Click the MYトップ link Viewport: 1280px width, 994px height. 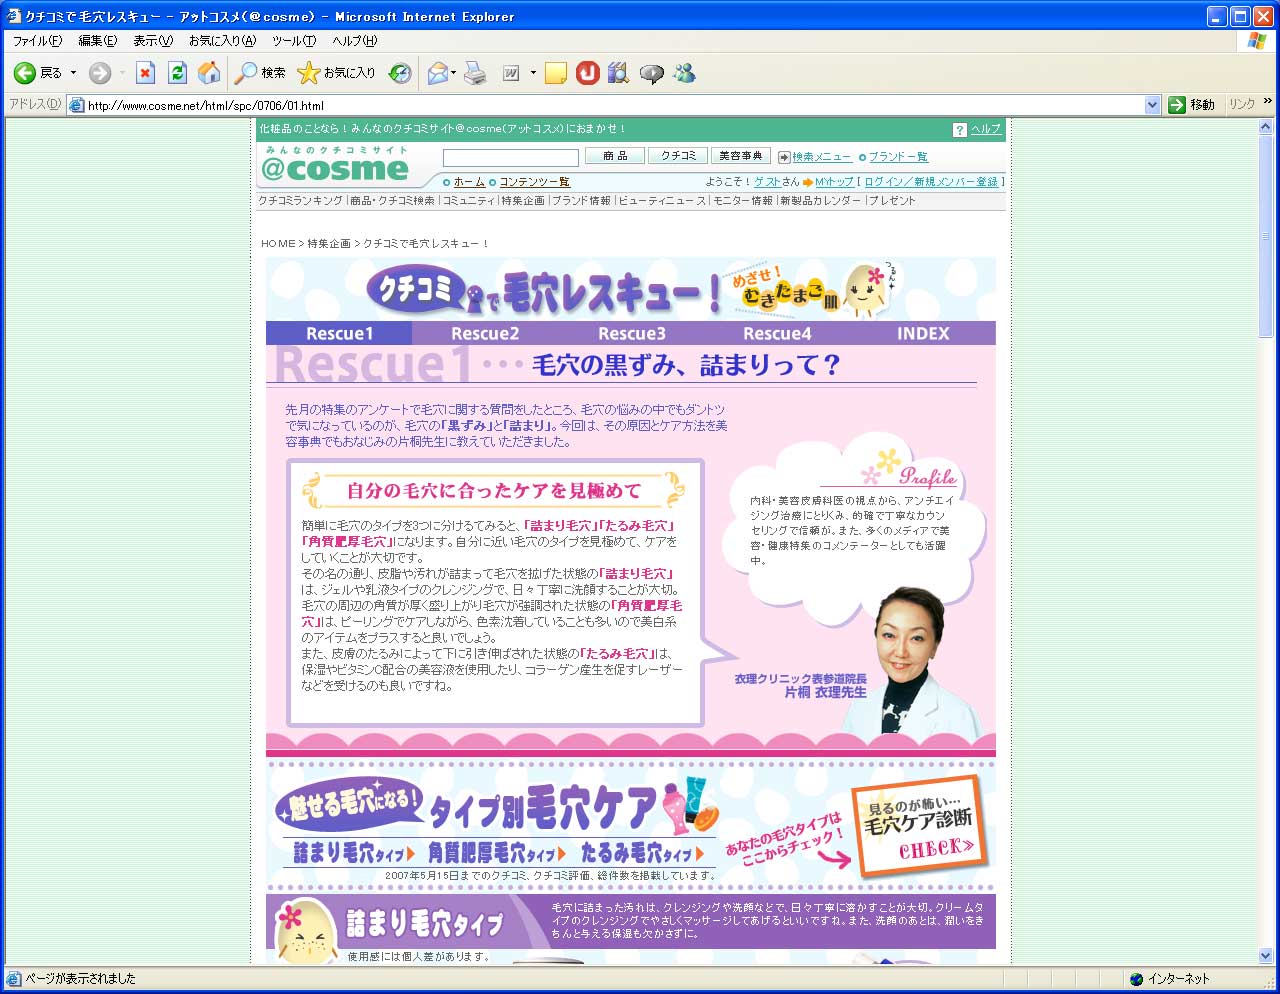pyautogui.click(x=834, y=182)
